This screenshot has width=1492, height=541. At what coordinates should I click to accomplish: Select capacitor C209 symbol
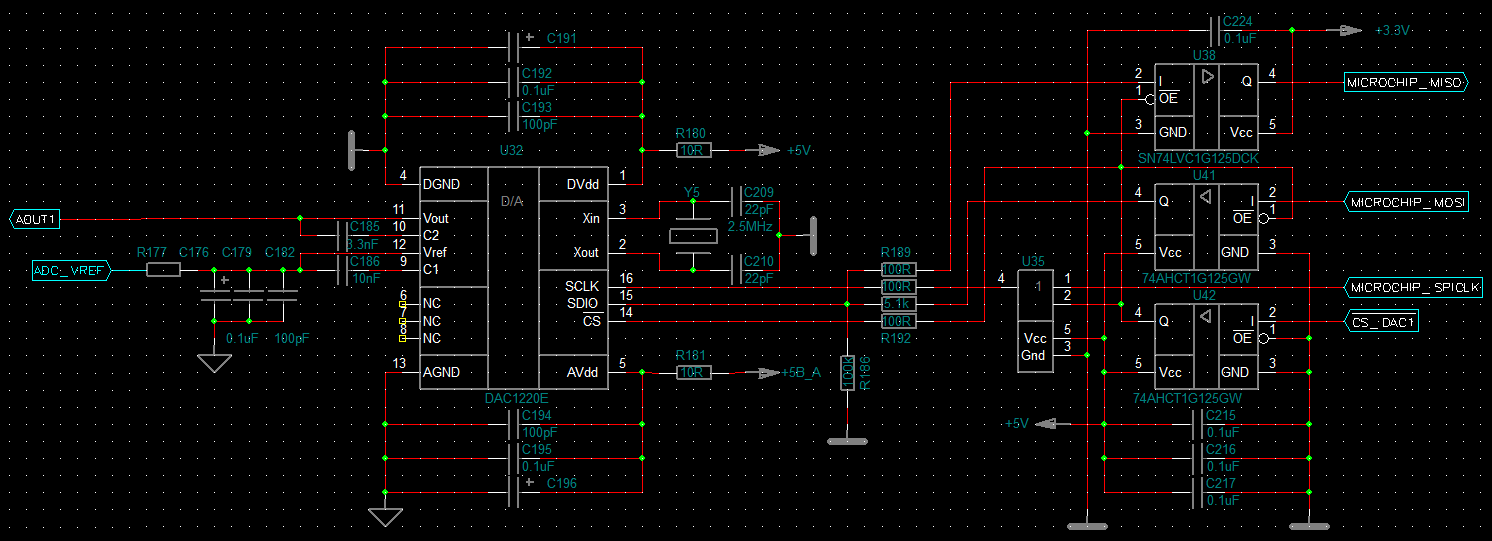[x=736, y=201]
